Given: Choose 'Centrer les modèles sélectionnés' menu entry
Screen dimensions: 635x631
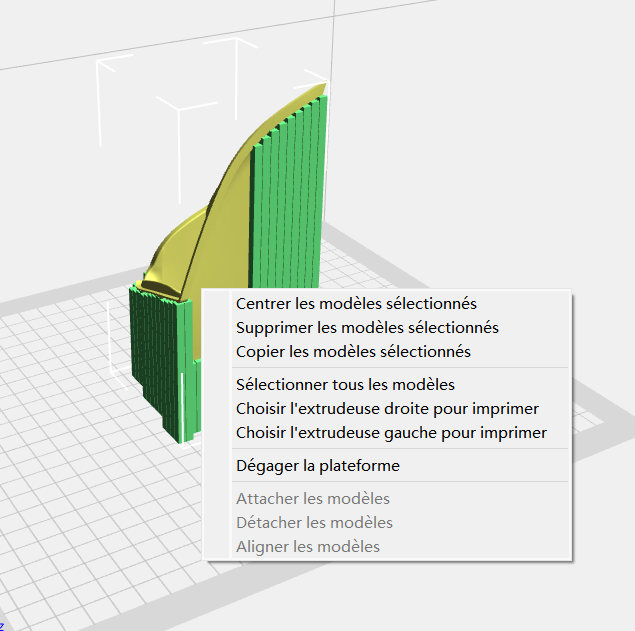Looking at the screenshot, I should (x=387, y=304).
